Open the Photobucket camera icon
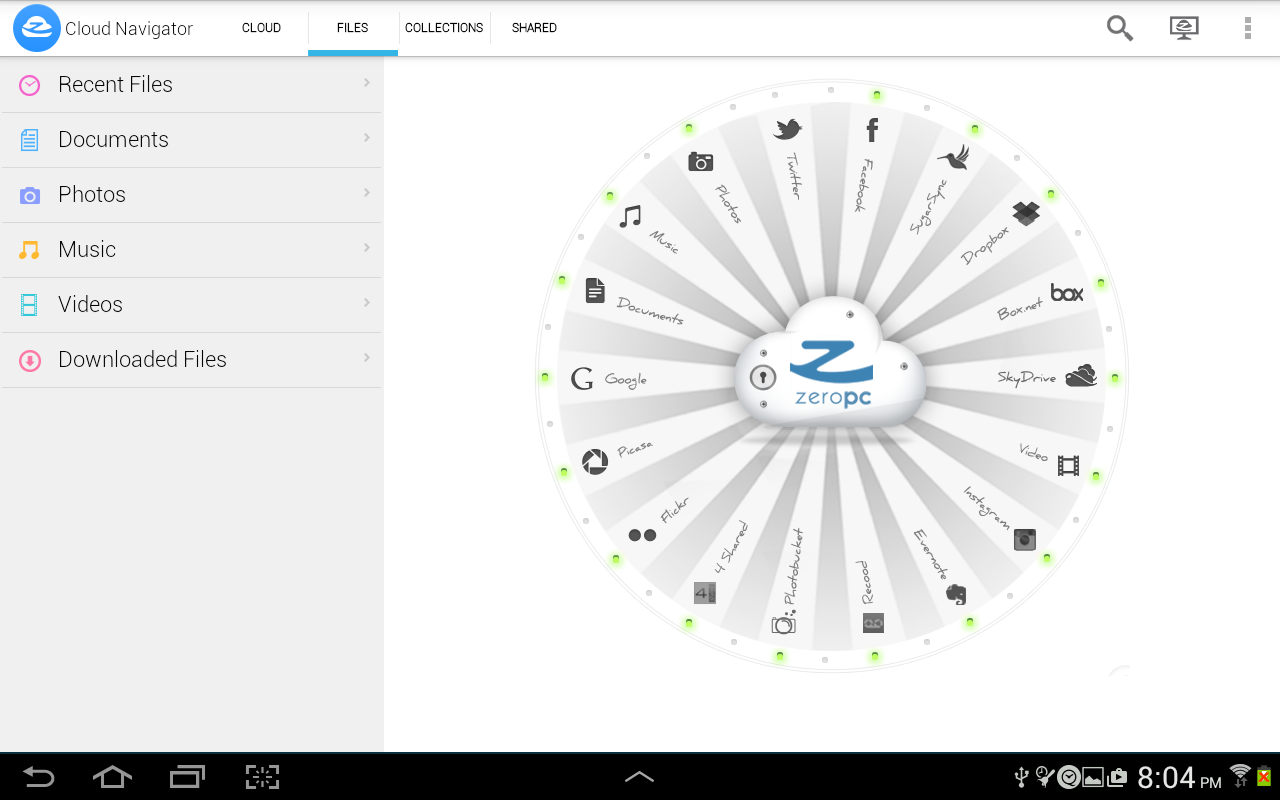The image size is (1280, 800). tap(783, 623)
